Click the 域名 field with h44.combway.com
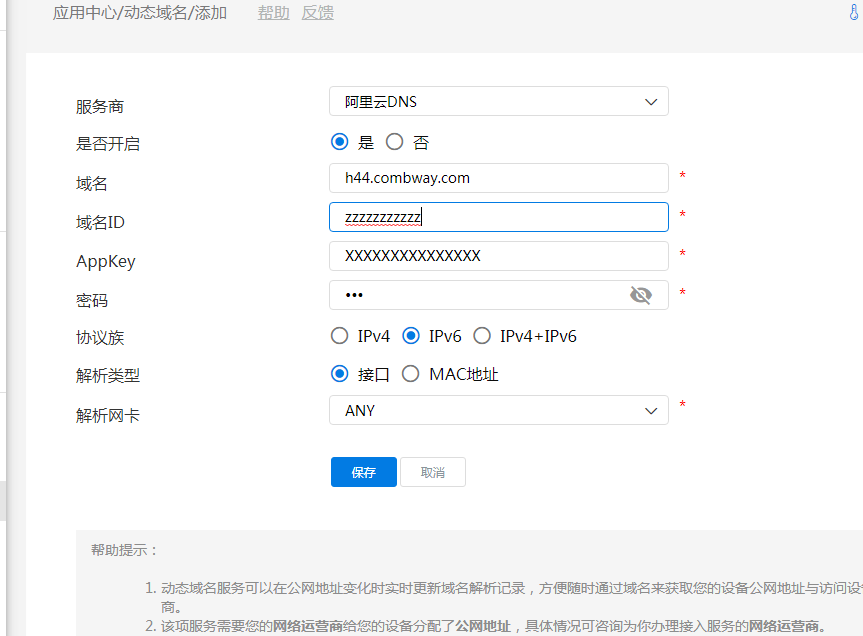The height and width of the screenshot is (636, 863). click(x=498, y=178)
